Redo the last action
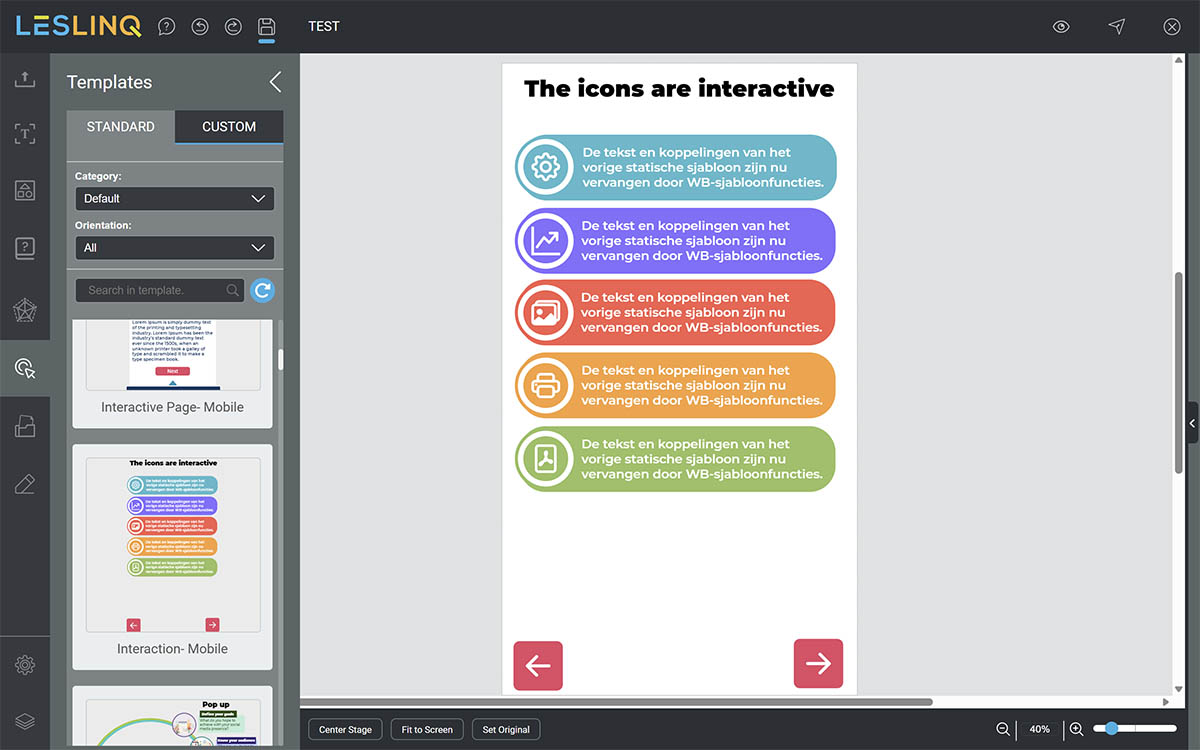 coord(233,27)
